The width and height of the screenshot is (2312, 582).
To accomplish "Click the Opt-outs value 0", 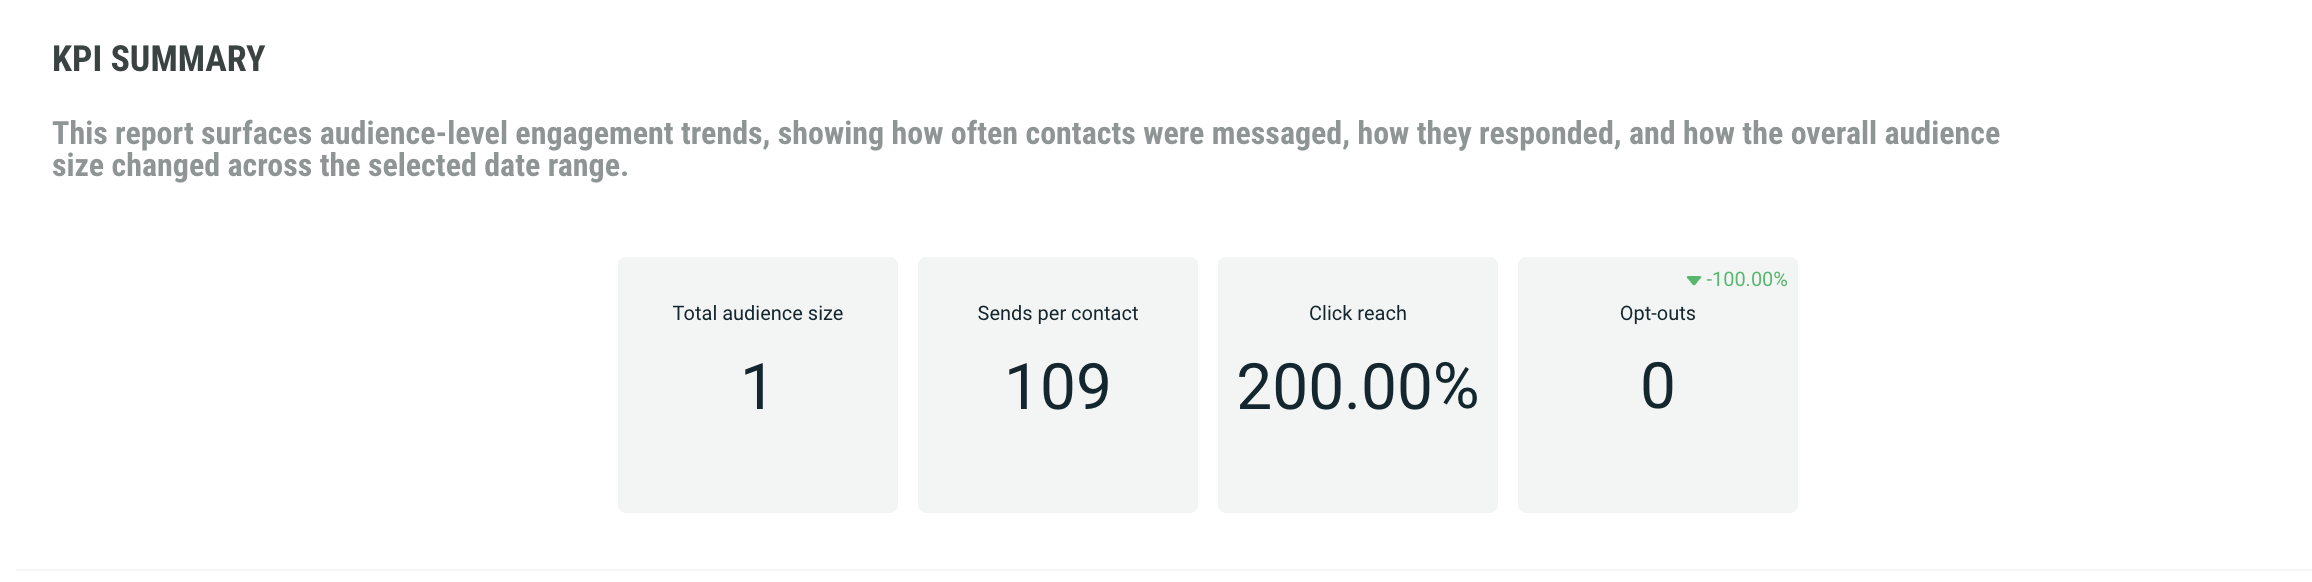I will (1657, 387).
